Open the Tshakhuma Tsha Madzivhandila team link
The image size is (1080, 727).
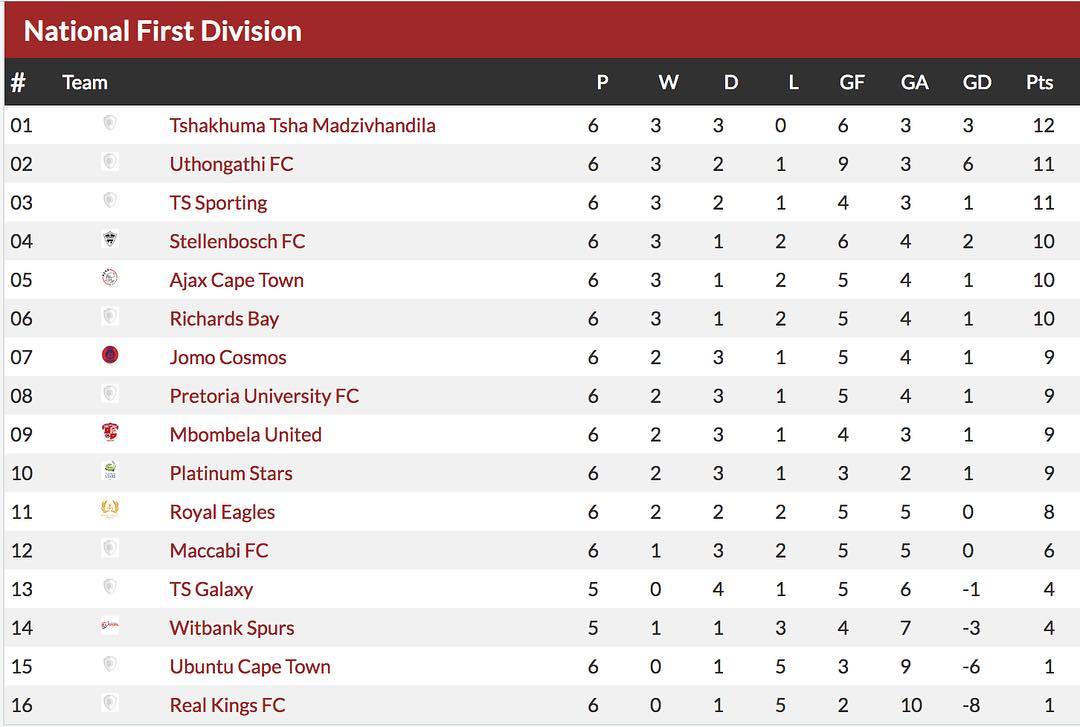[302, 125]
